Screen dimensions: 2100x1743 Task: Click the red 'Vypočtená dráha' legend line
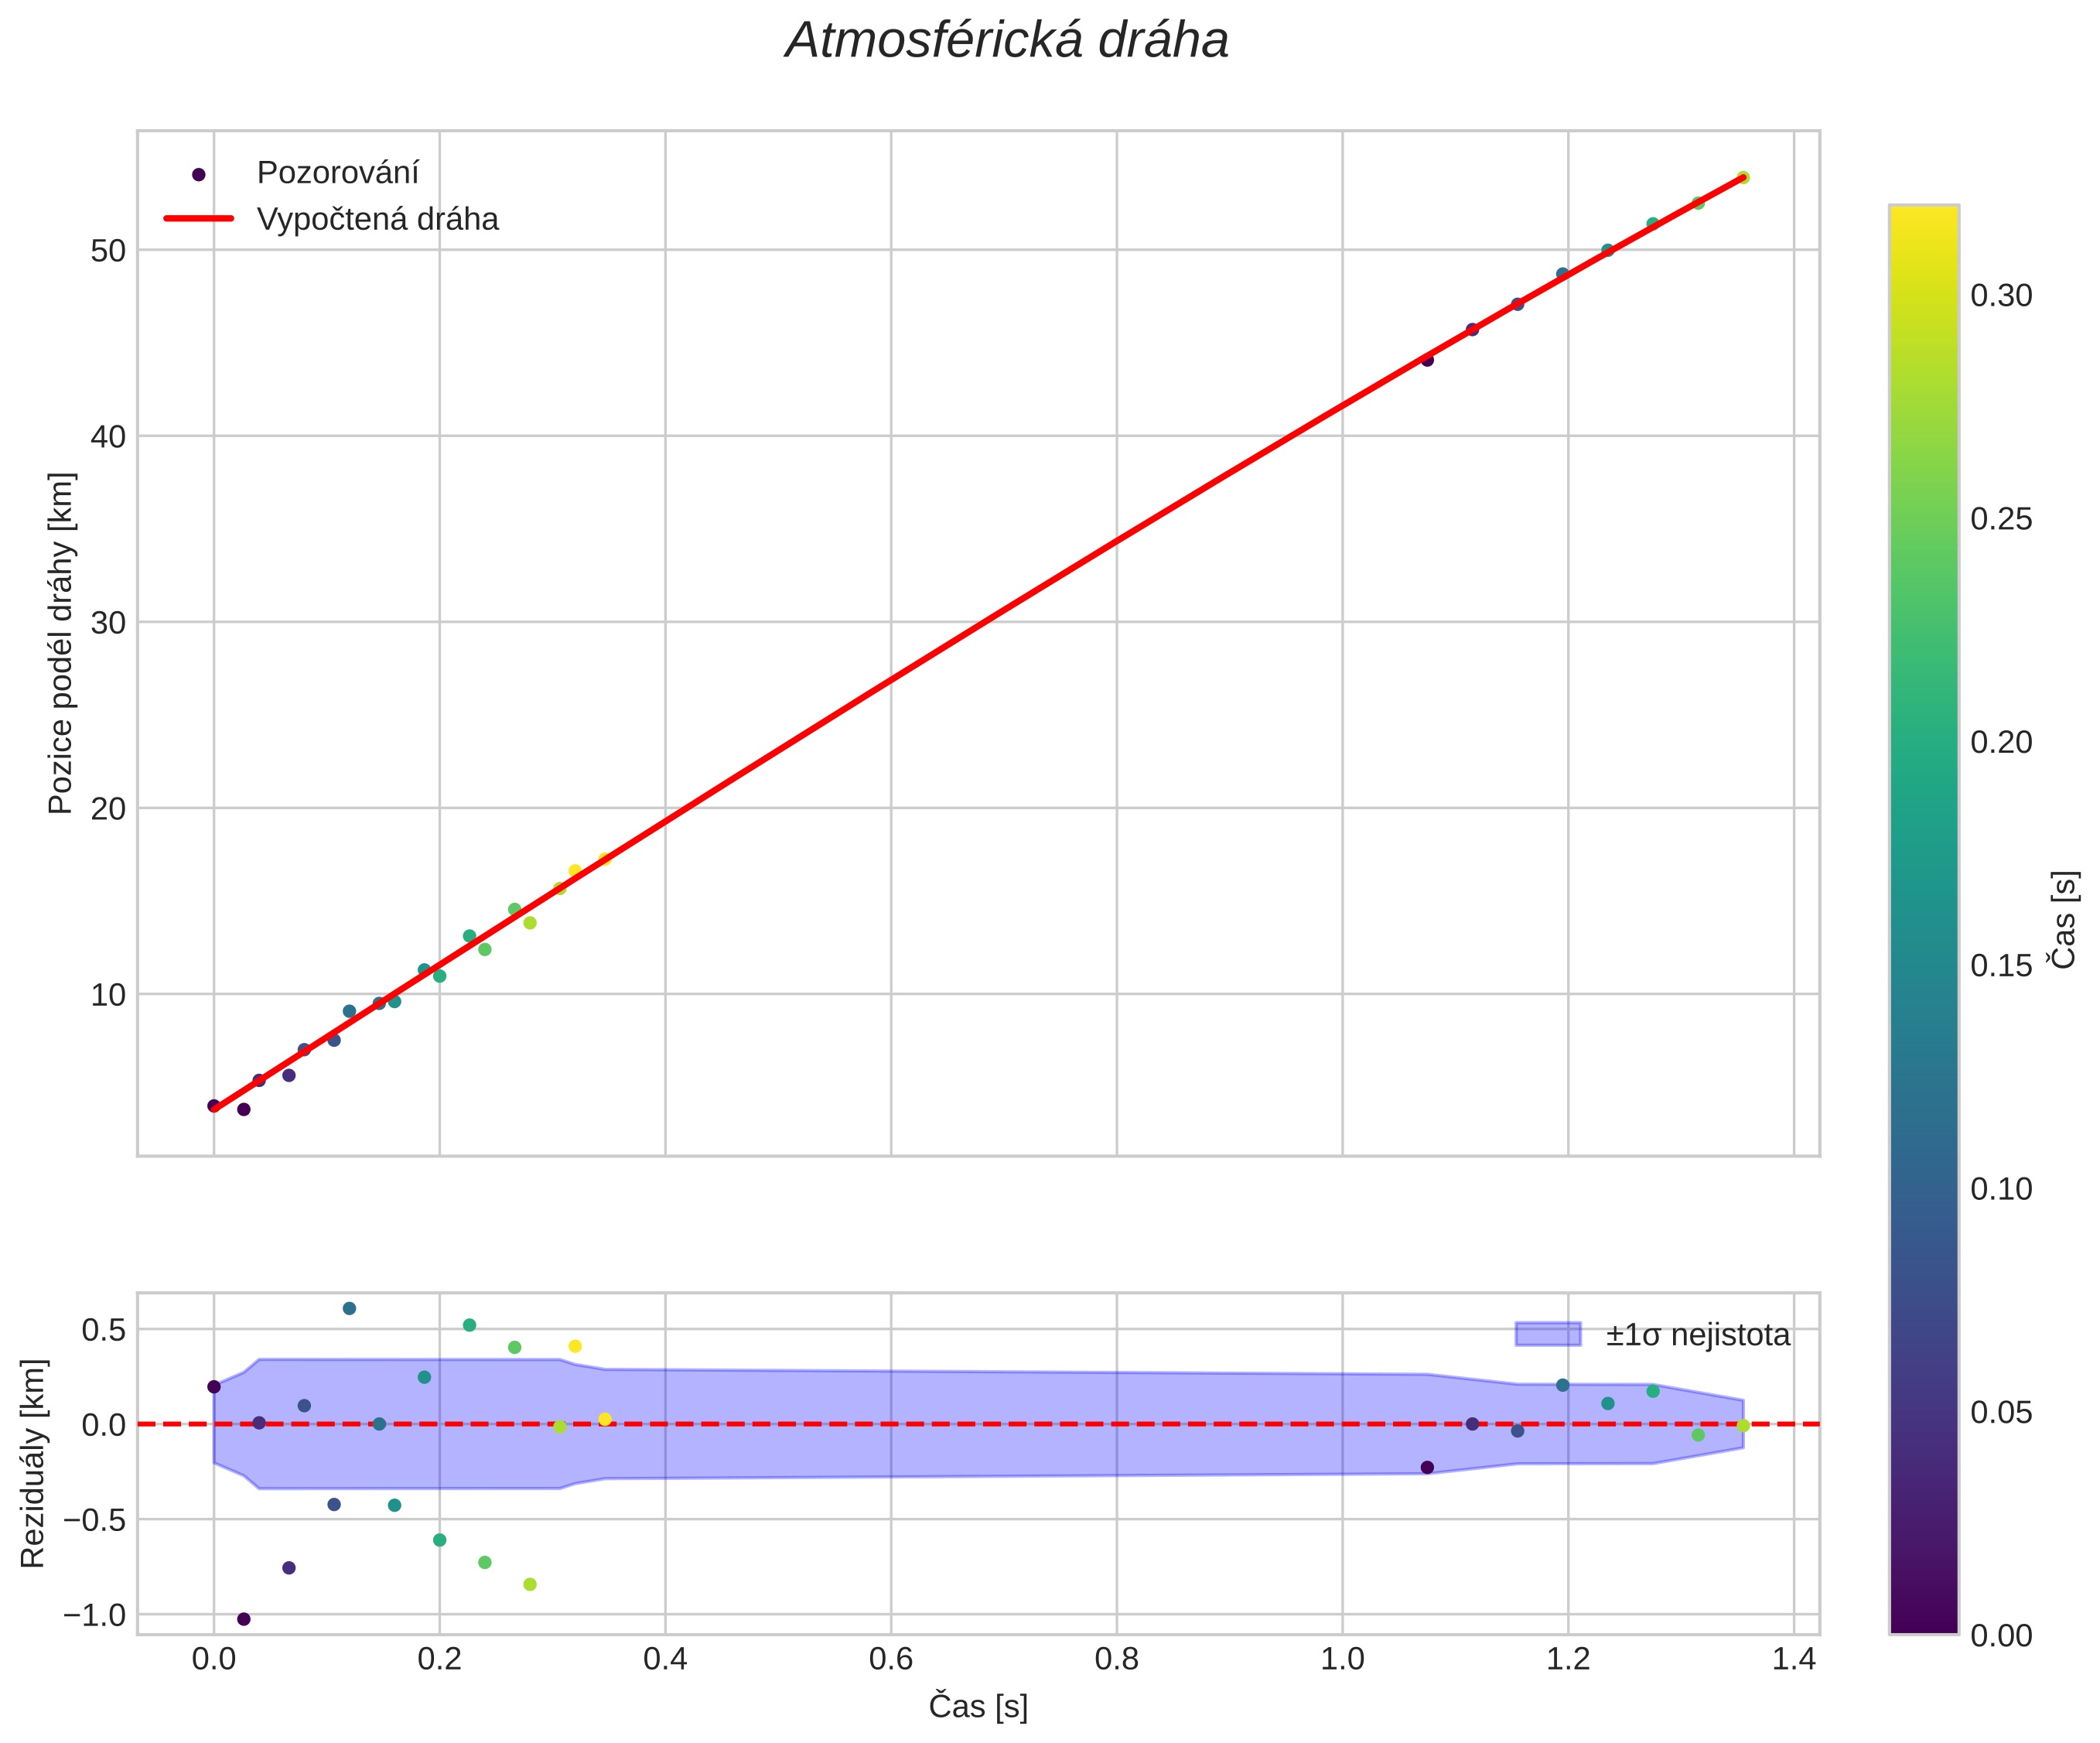pyautogui.click(x=199, y=219)
